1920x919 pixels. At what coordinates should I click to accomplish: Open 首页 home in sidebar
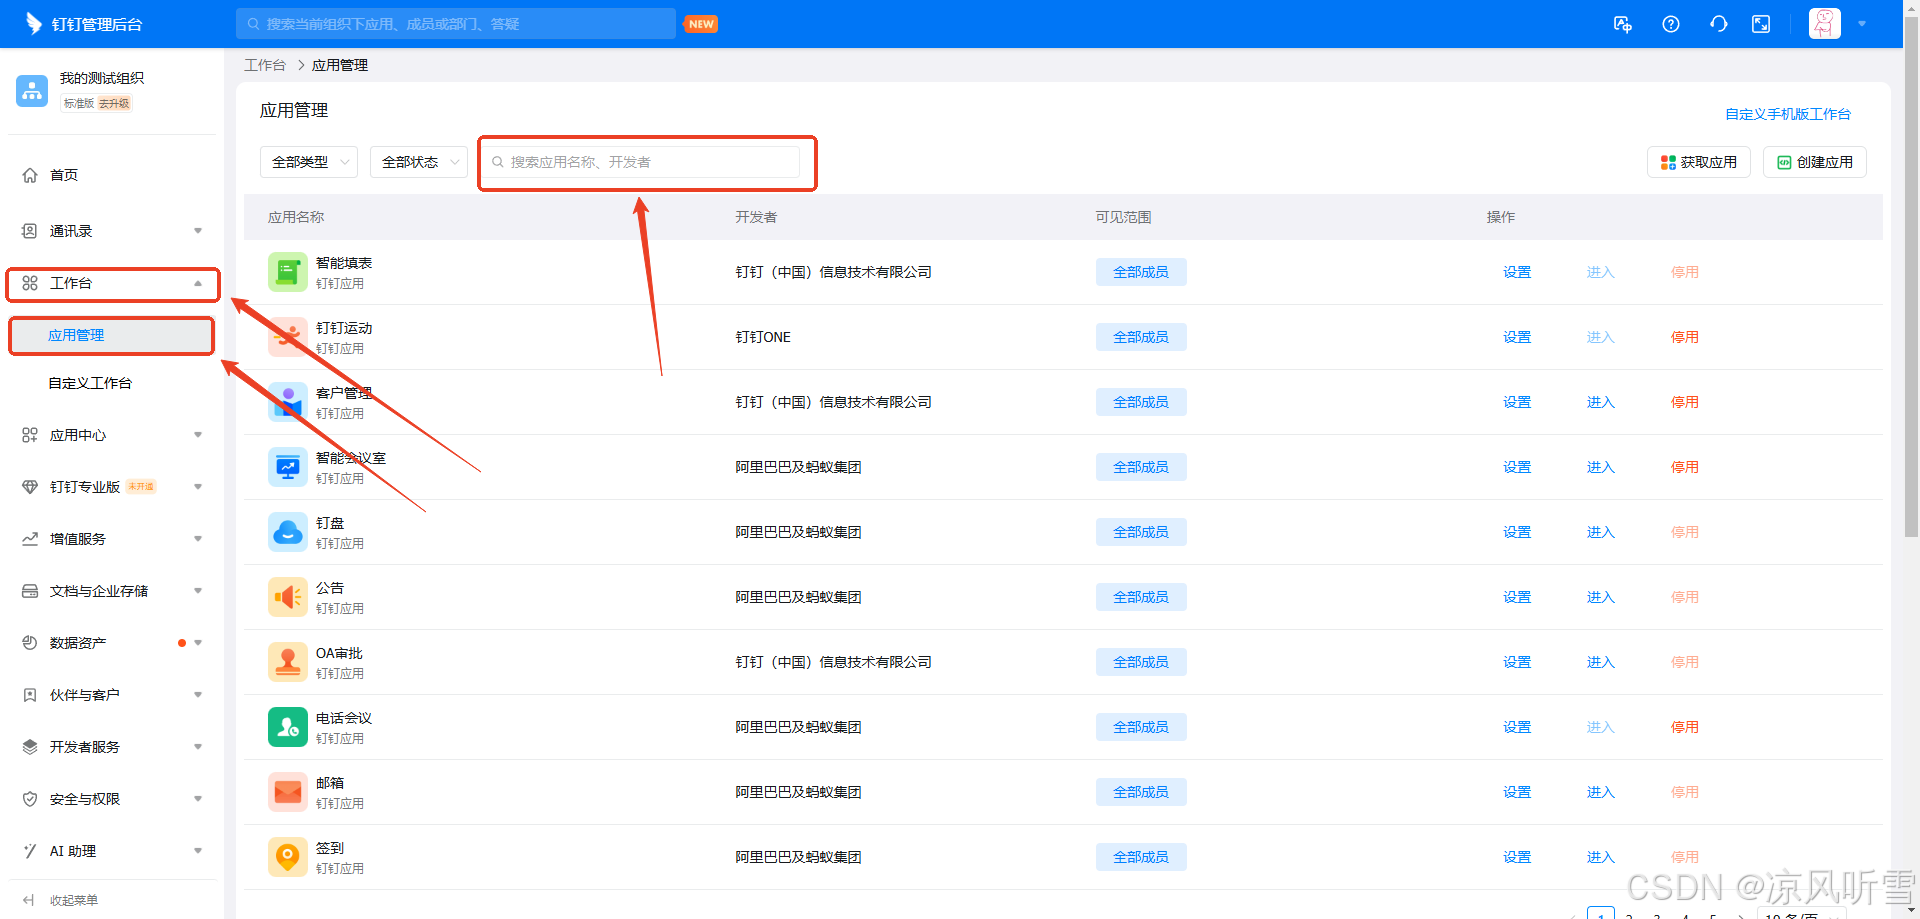click(x=112, y=175)
